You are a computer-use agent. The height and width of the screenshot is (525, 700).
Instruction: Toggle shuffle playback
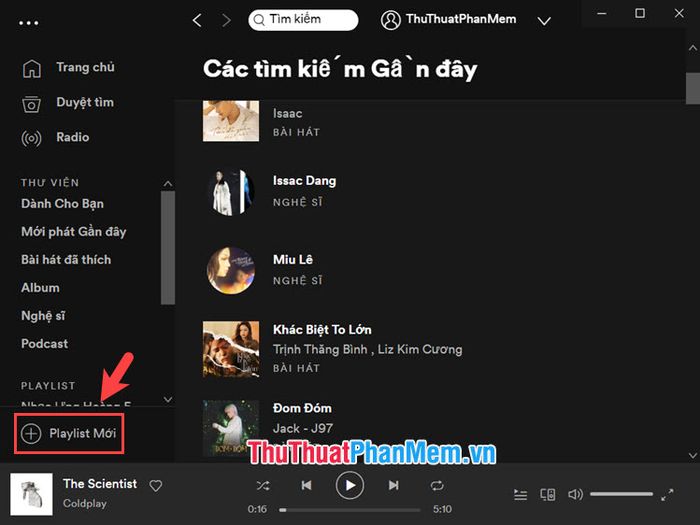click(x=262, y=485)
